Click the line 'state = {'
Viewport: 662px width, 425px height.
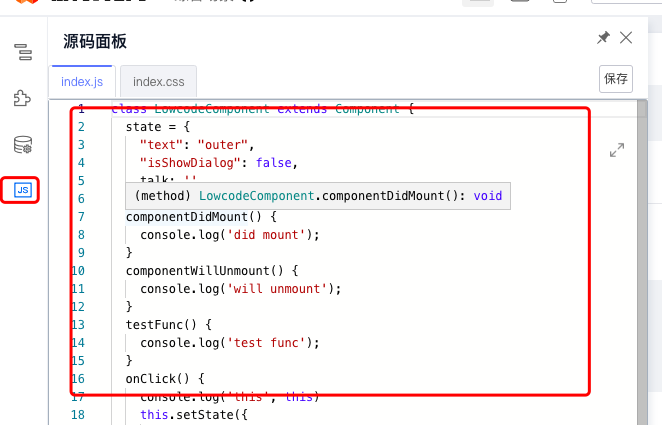(158, 127)
